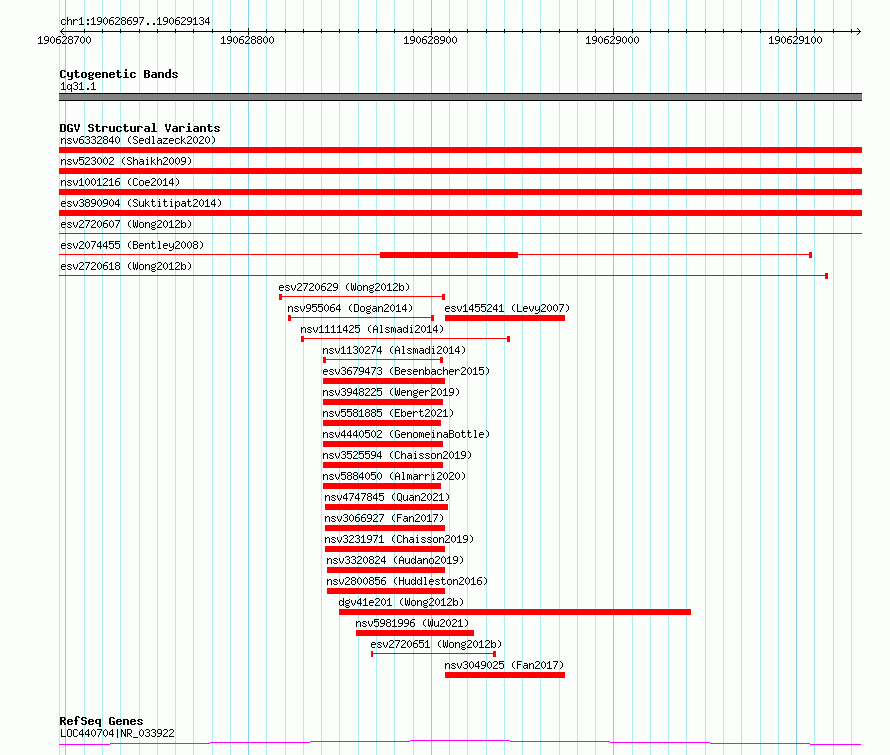Click dgv41e201 (Wong2012b) label
Image resolution: width=890 pixels, height=755 pixels.
pos(401,602)
